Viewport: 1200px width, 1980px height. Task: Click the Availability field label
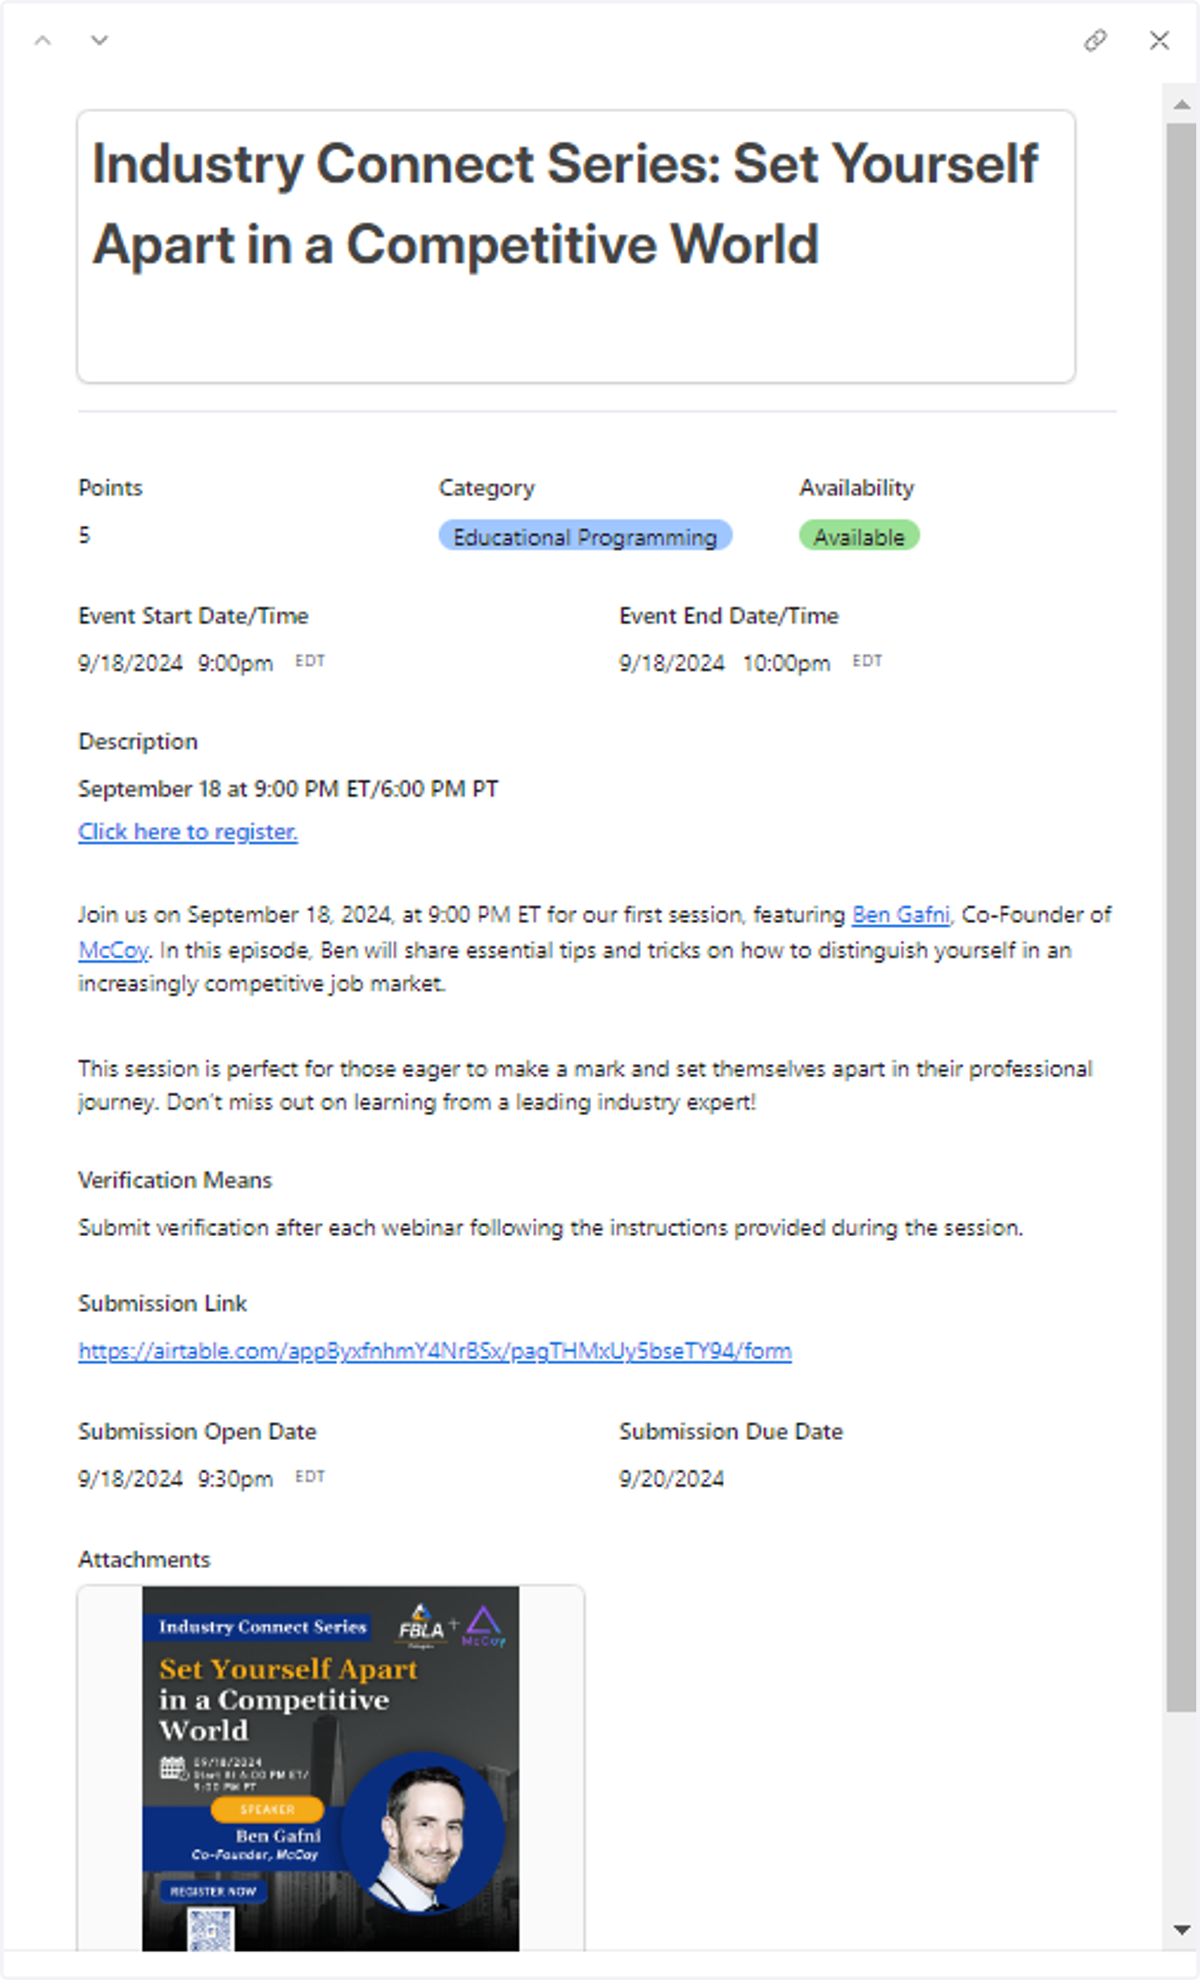click(x=857, y=488)
